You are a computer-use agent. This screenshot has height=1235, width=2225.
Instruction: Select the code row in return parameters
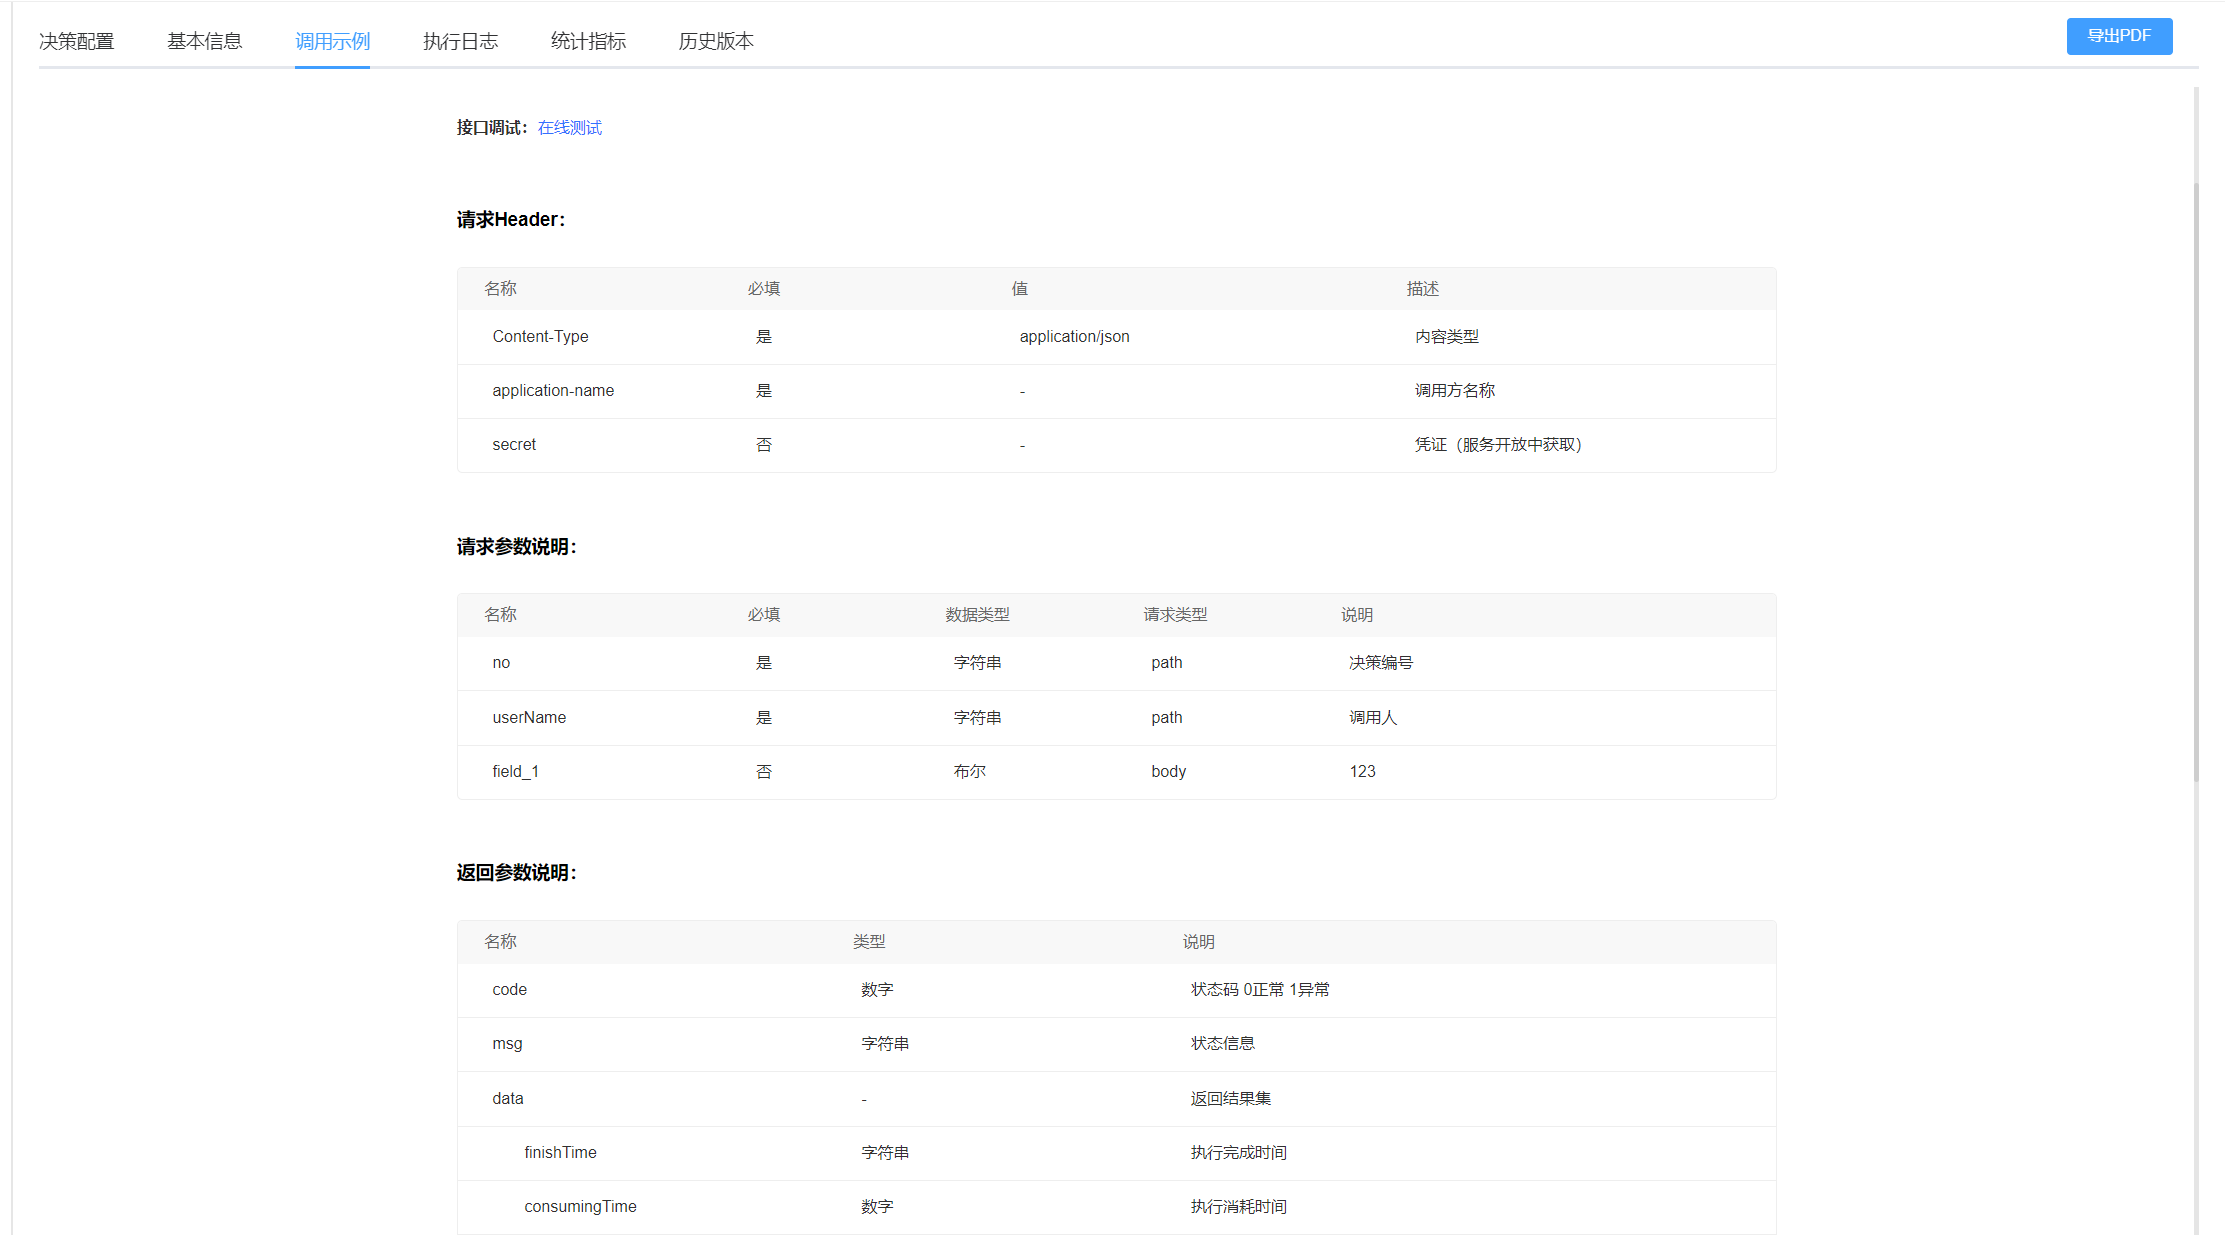coord(509,989)
